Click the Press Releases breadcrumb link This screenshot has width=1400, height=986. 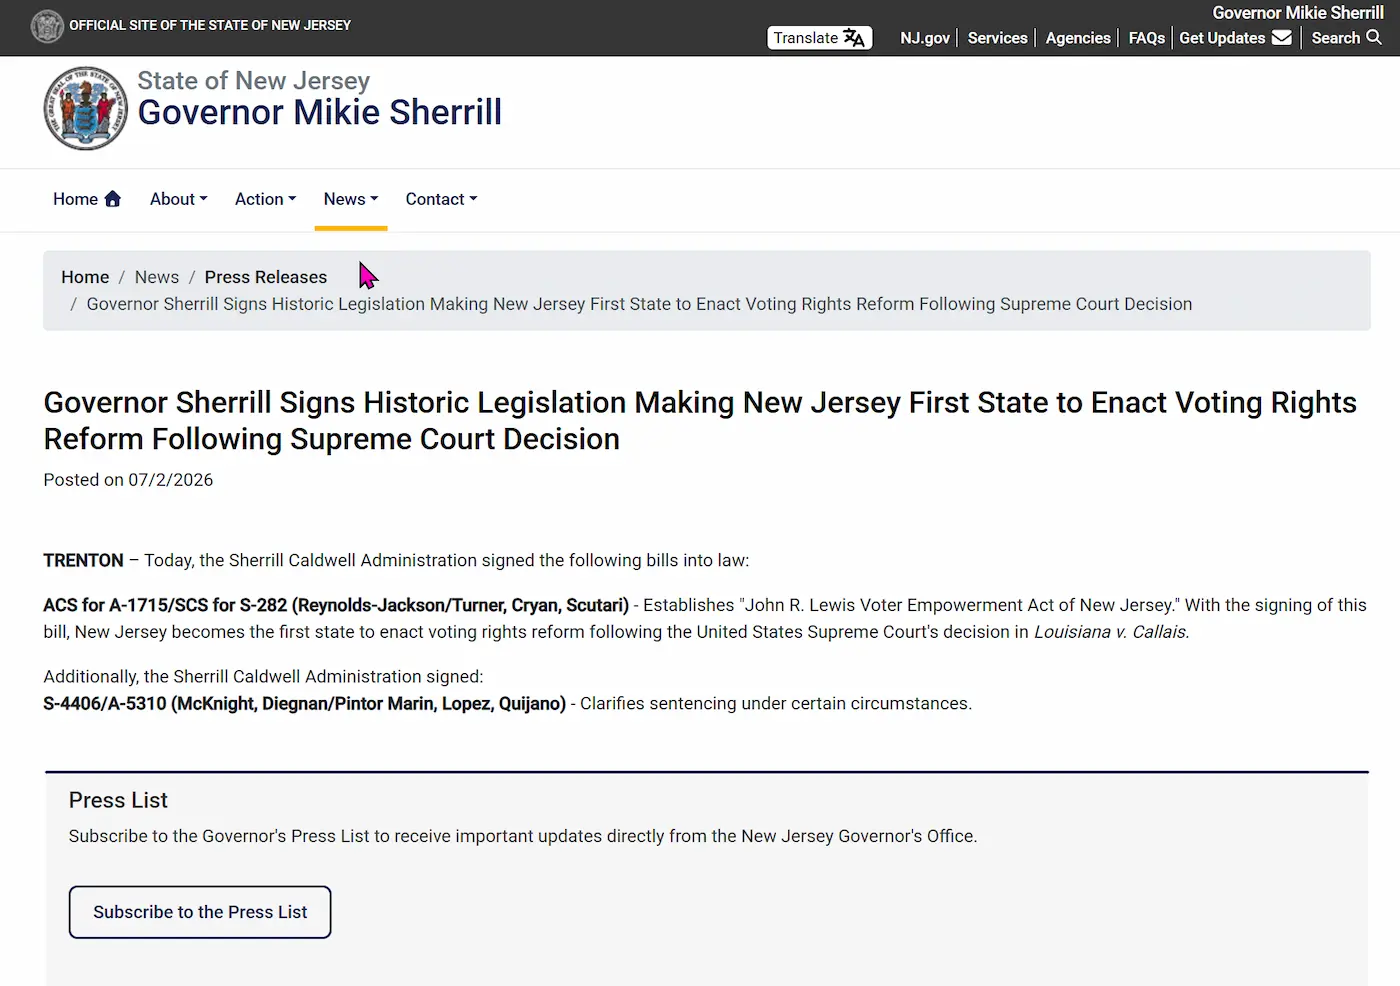tap(266, 277)
